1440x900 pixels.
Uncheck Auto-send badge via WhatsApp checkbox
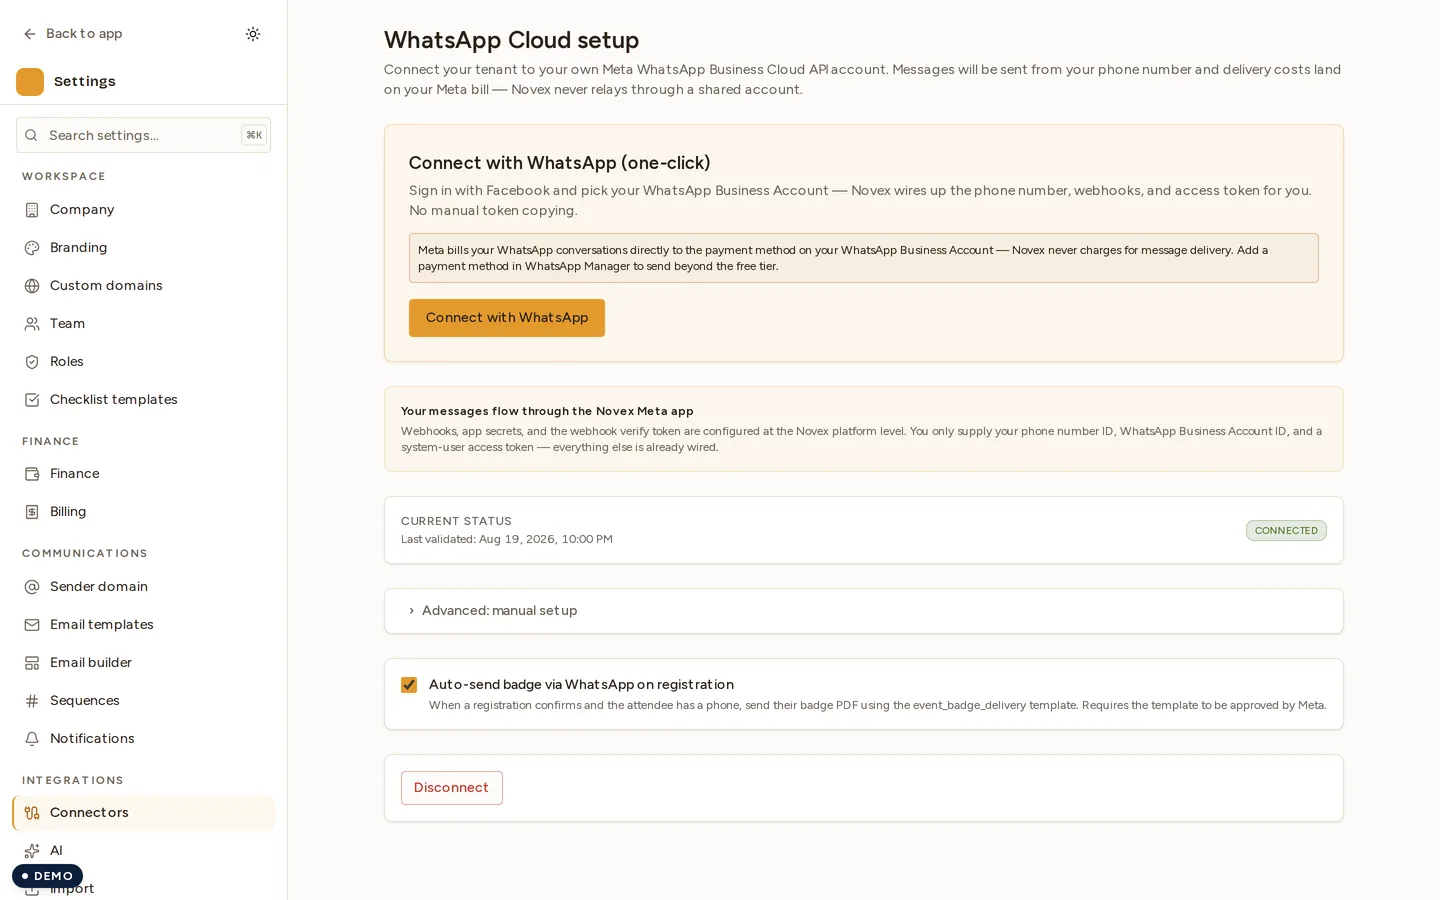409,685
